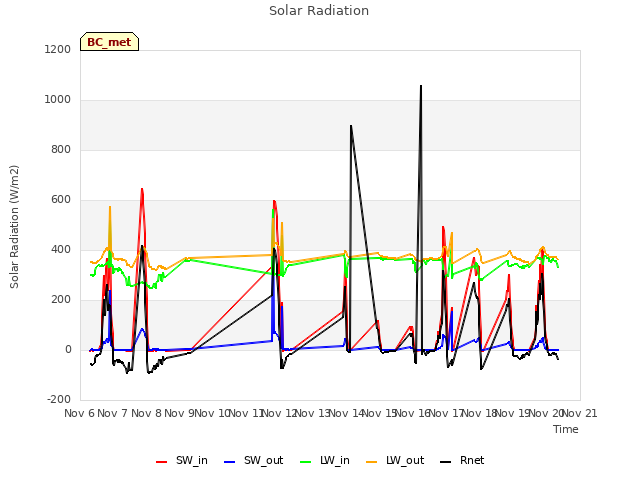Click the Solar Radiation (W/m2) axis title
Image resolution: width=640 pixels, height=480 pixels.
click(14, 227)
